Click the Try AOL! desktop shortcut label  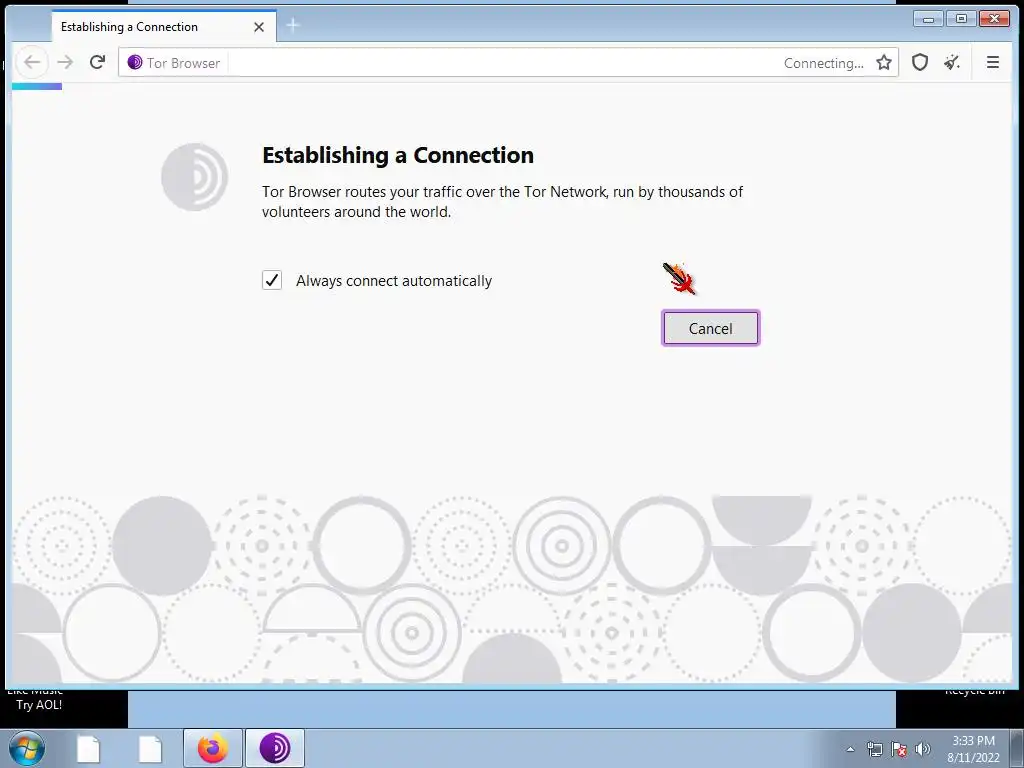(39, 705)
